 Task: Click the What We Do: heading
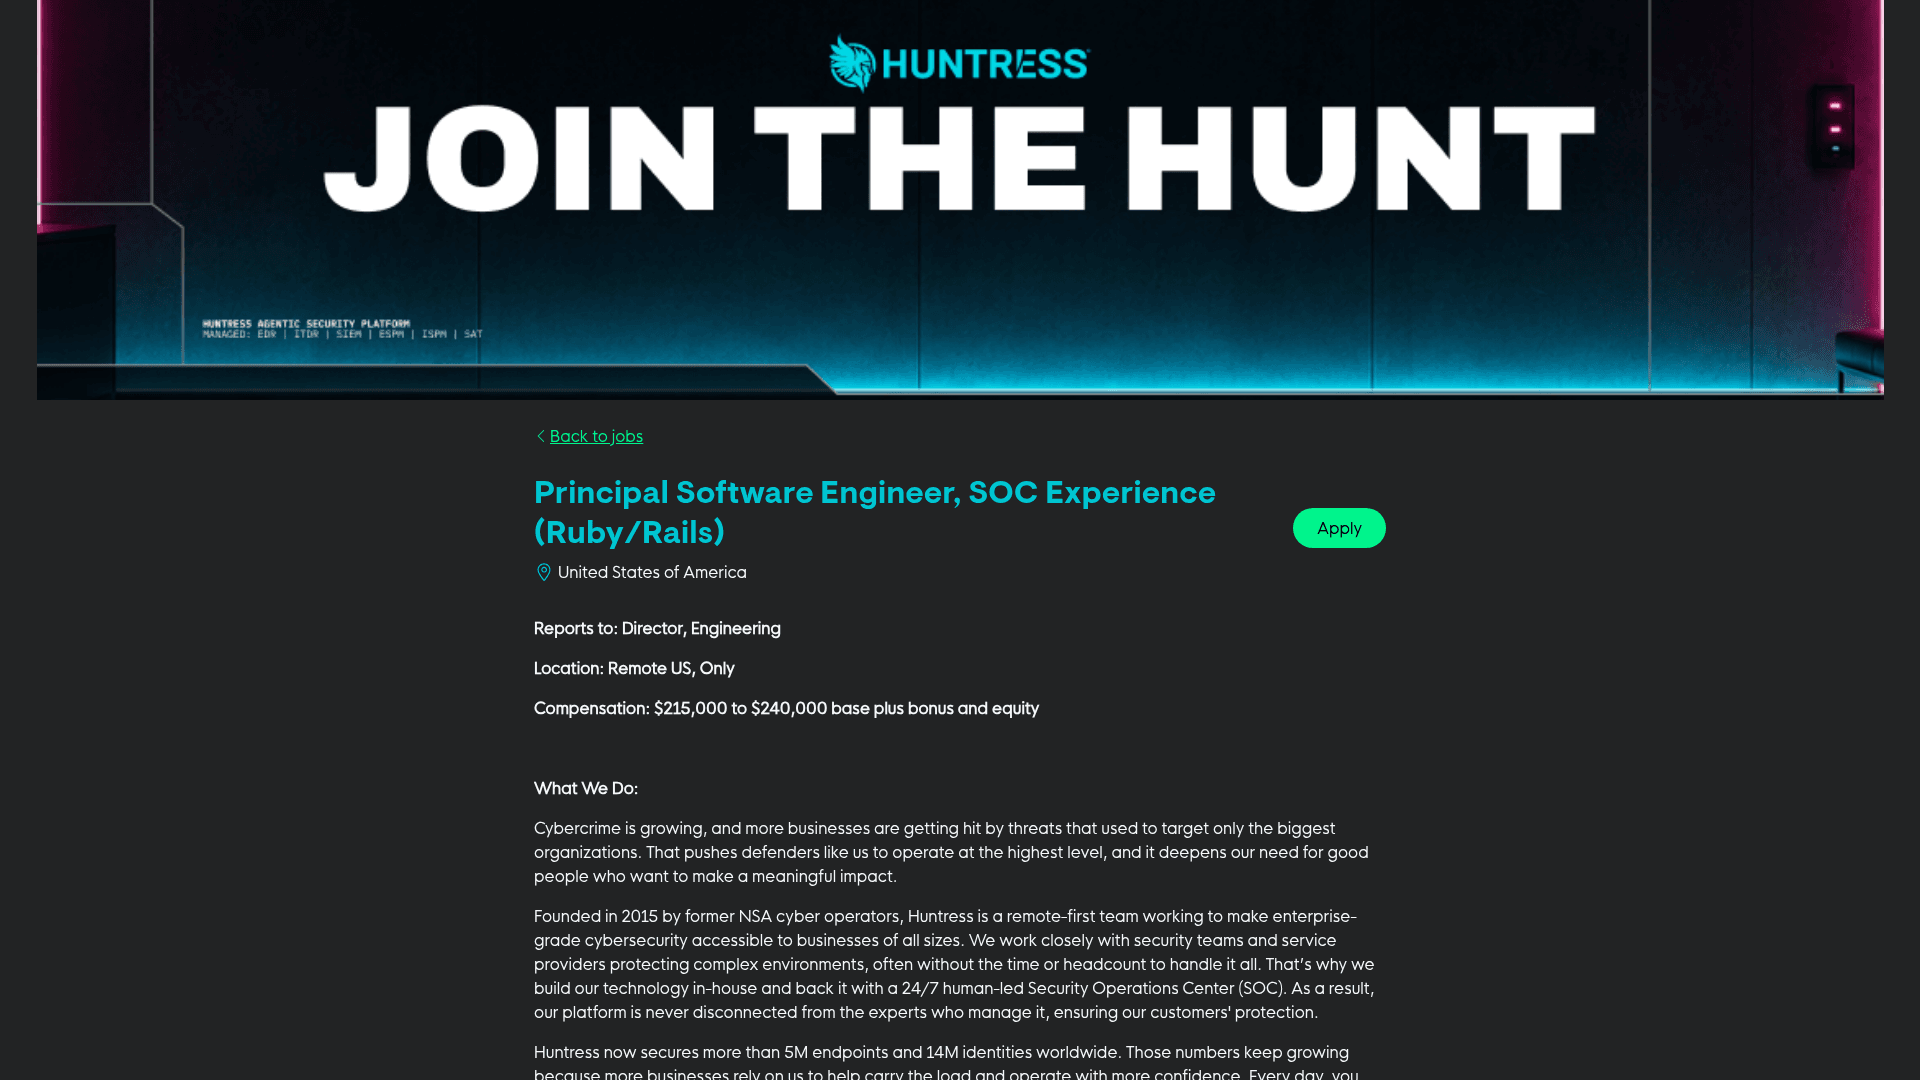tap(586, 788)
